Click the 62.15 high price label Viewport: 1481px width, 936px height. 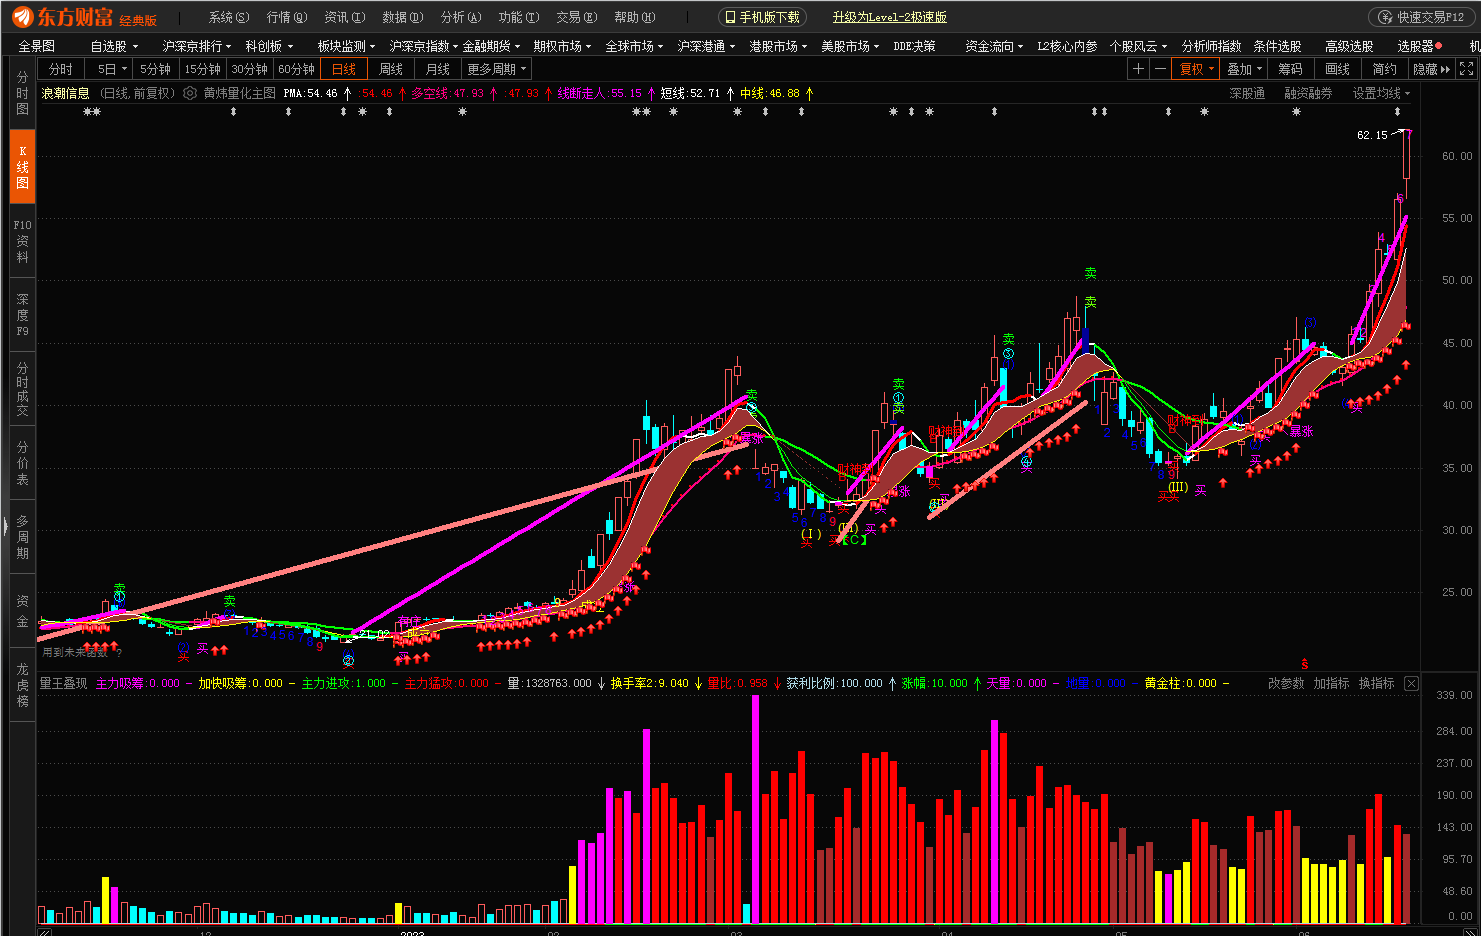pyautogui.click(x=1372, y=135)
